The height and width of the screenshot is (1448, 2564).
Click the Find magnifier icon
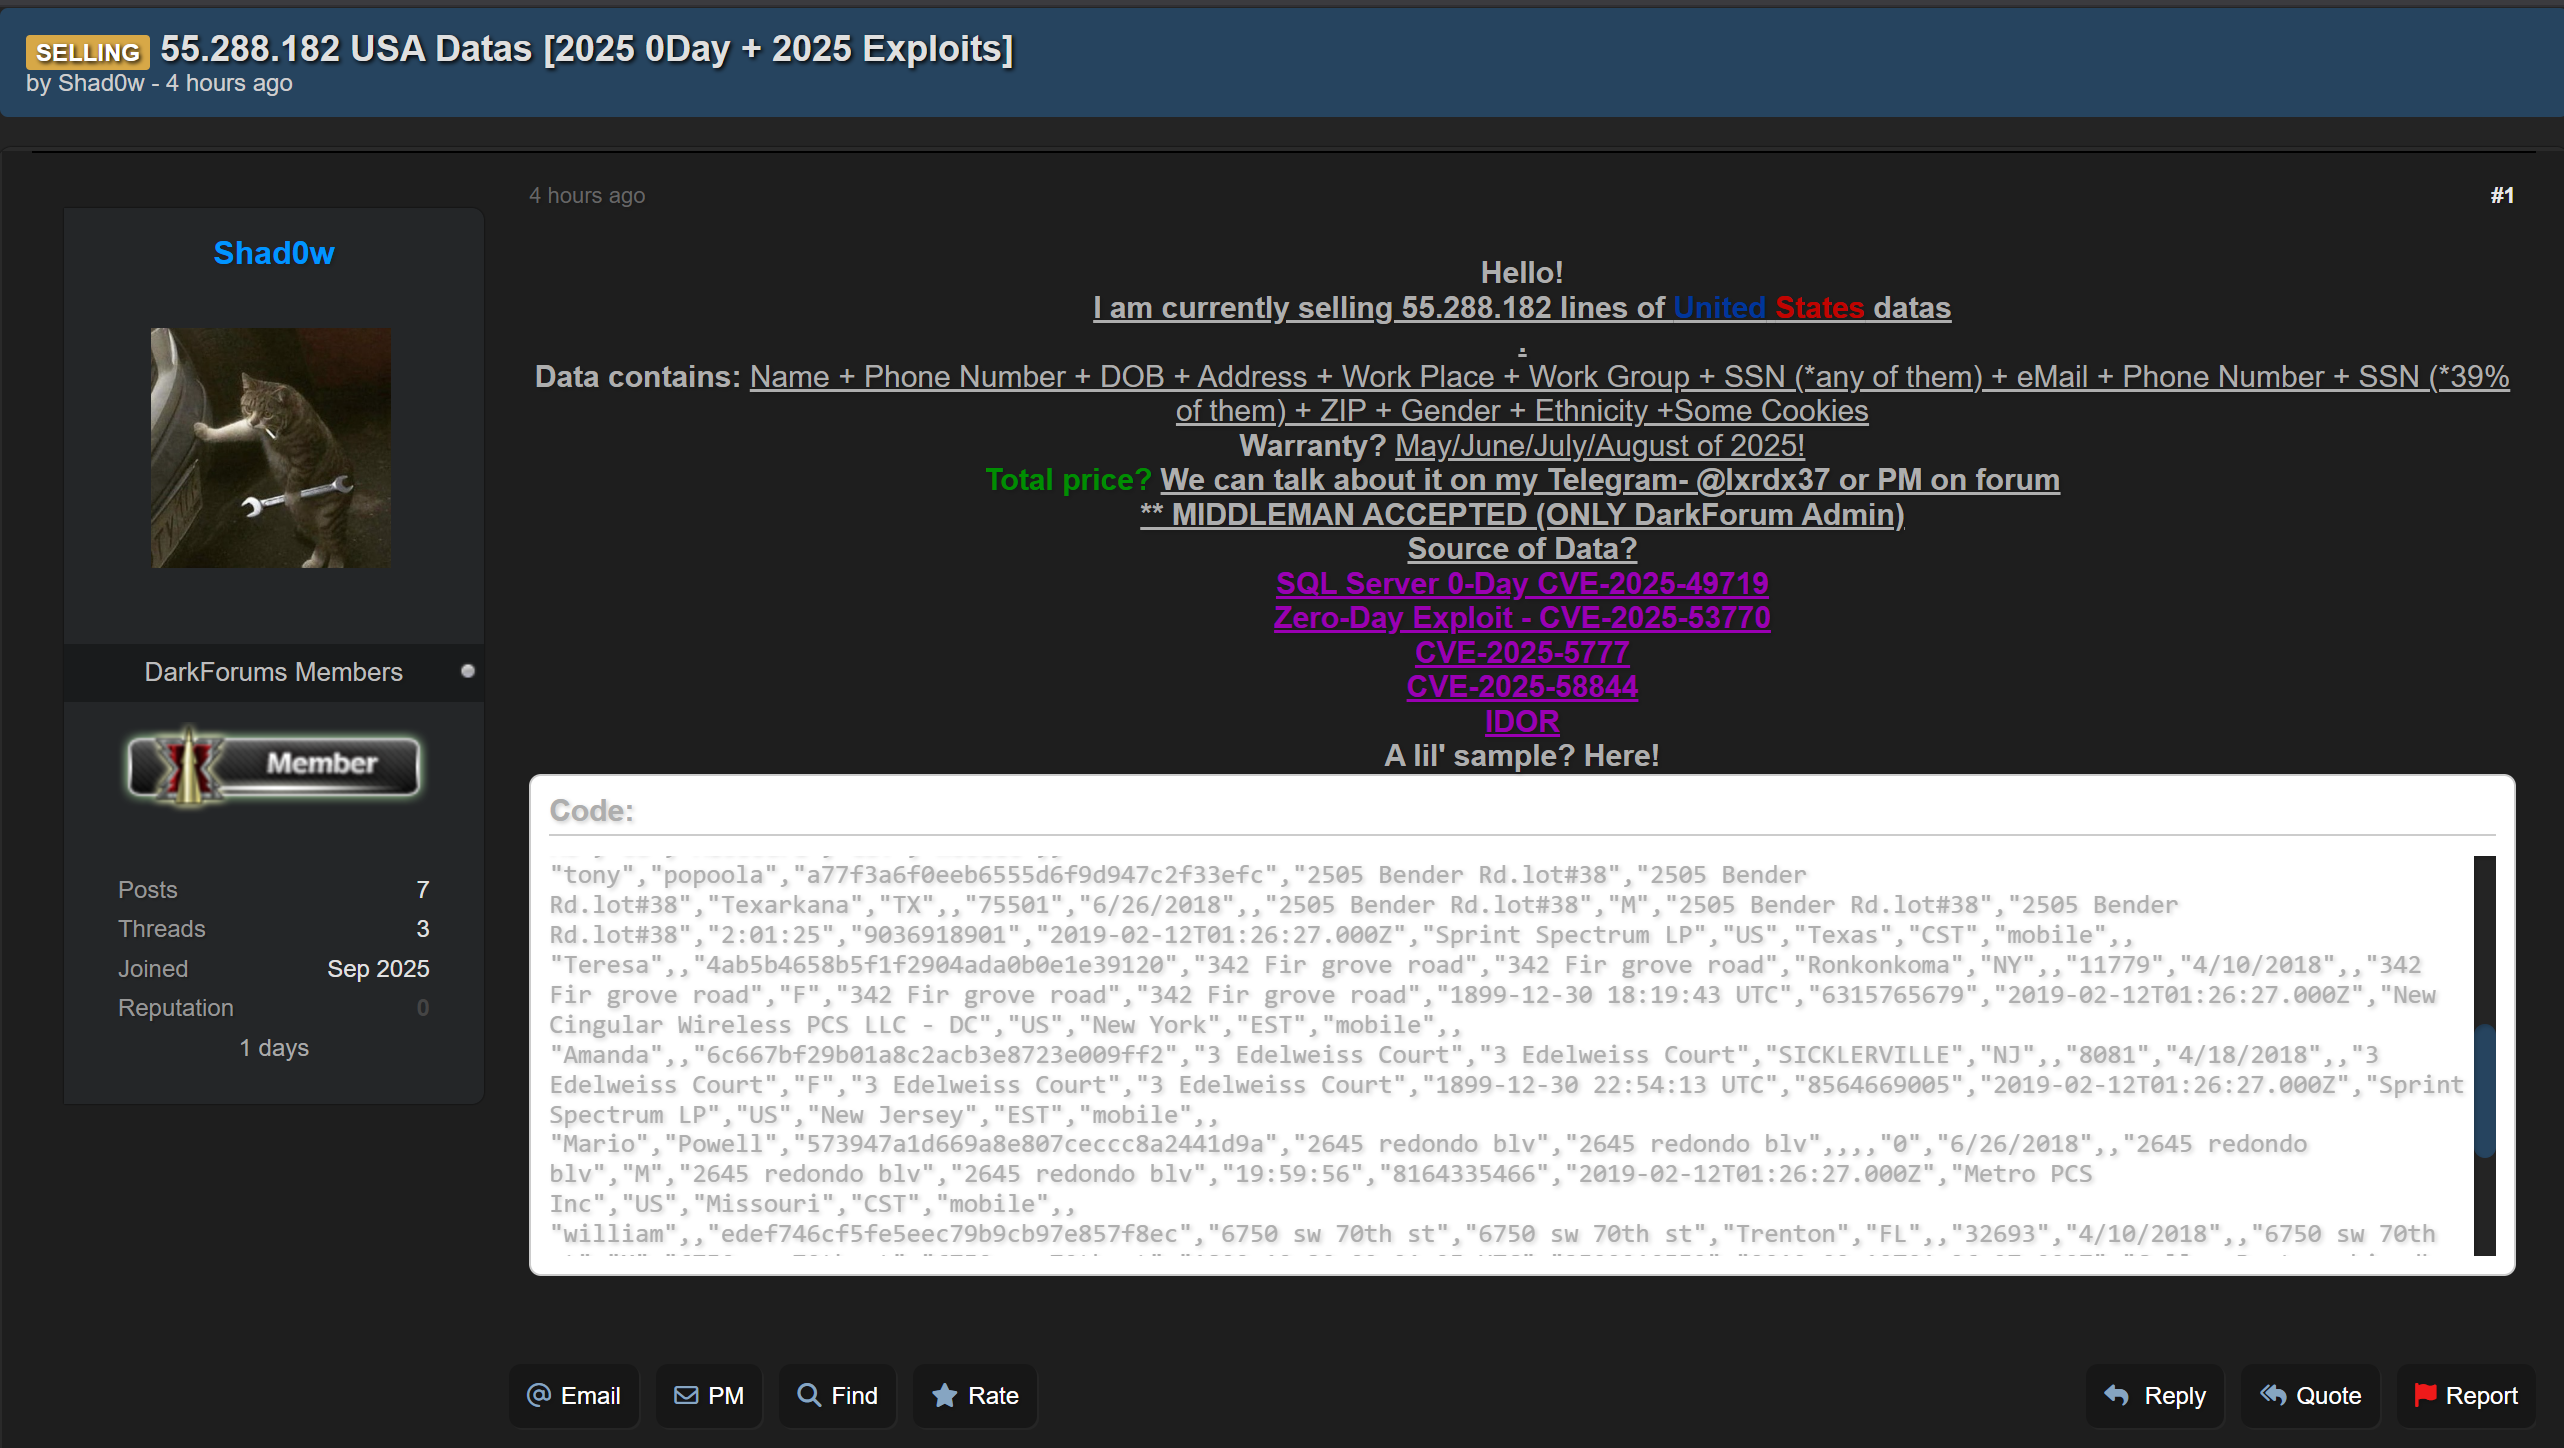pos(809,1395)
